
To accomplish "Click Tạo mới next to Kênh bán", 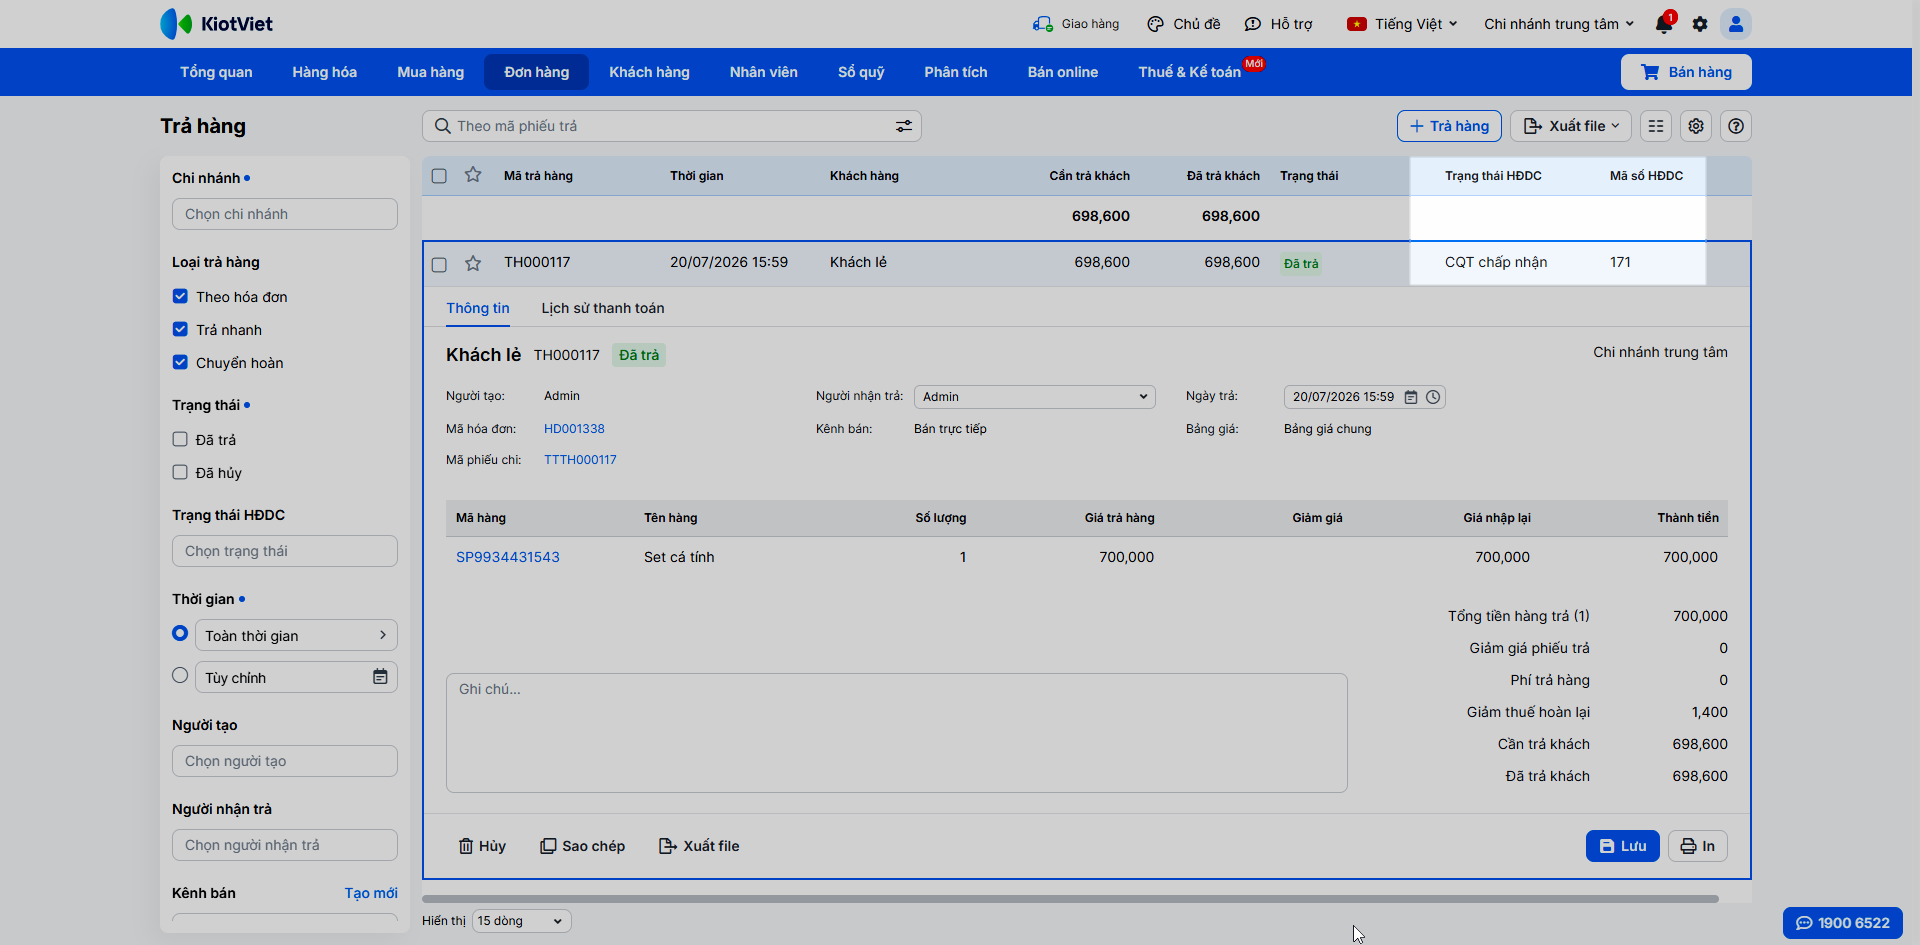I will (371, 893).
